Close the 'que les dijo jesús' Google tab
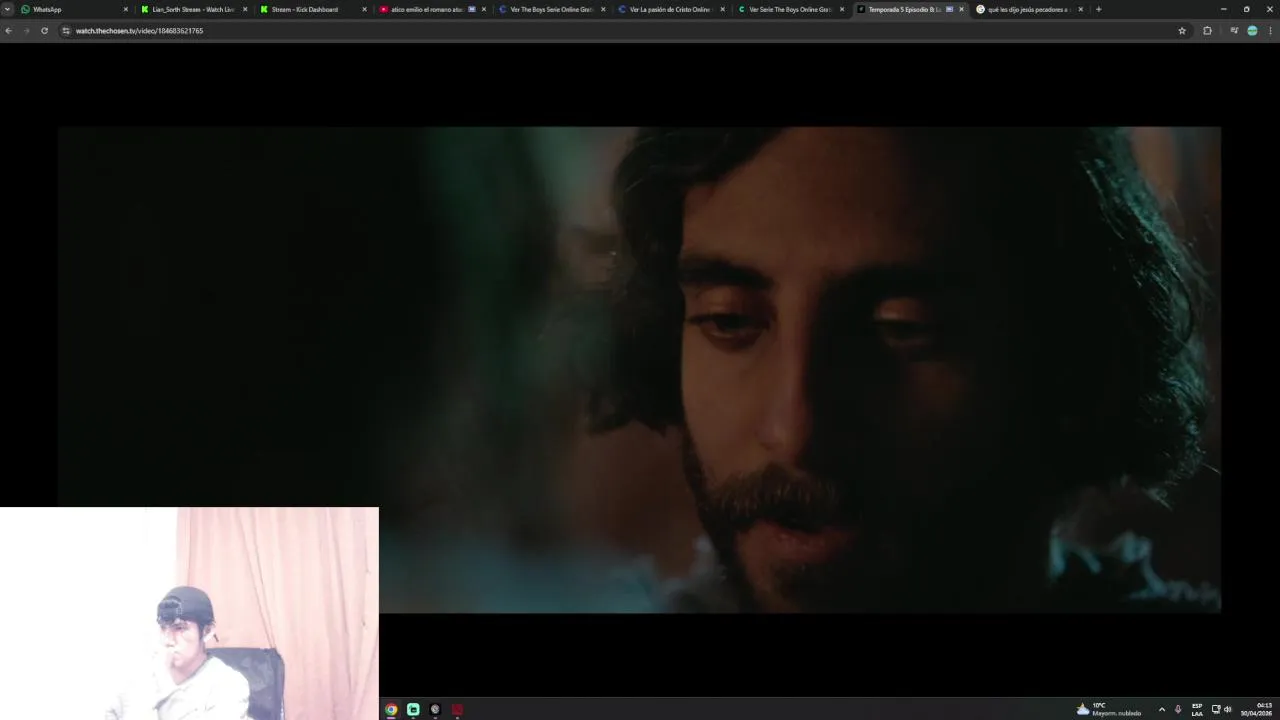 [1080, 9]
